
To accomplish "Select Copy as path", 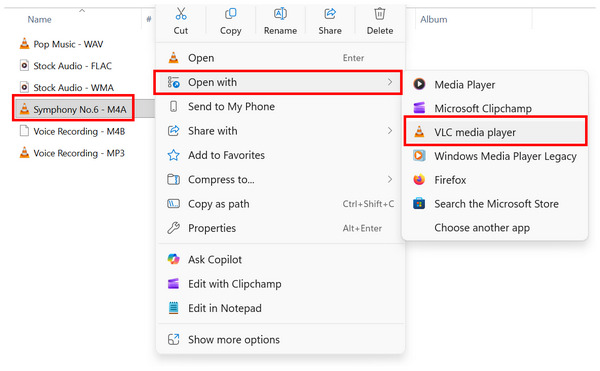I will pyautogui.click(x=280, y=204).
